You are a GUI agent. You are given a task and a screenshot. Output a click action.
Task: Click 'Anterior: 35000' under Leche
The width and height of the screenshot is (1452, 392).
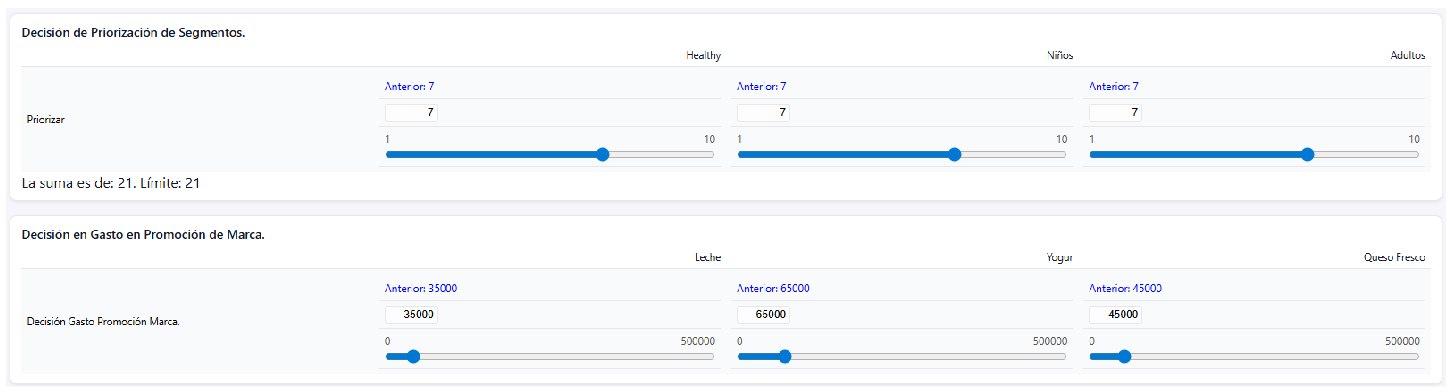(x=421, y=288)
